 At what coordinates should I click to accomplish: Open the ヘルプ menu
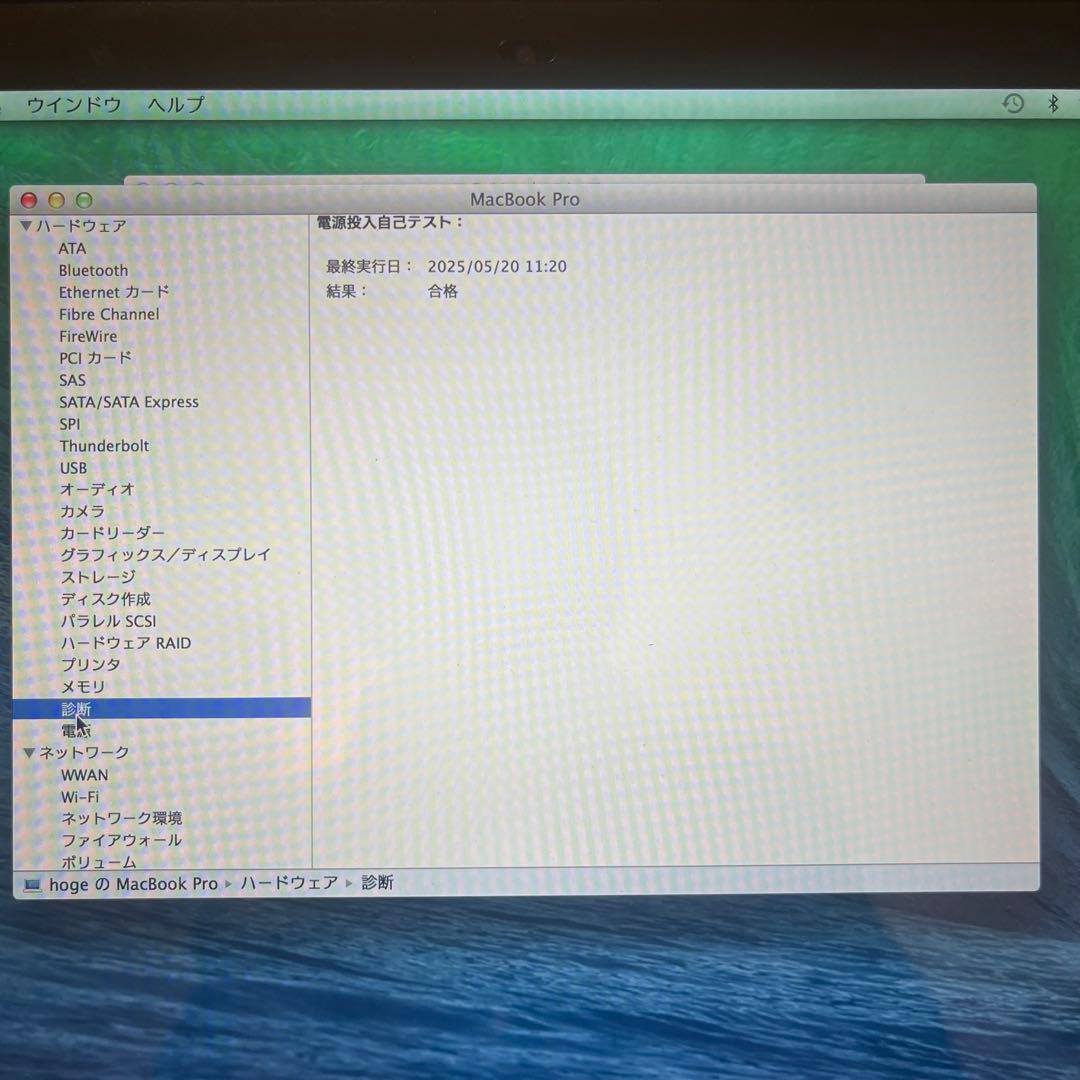click(176, 104)
